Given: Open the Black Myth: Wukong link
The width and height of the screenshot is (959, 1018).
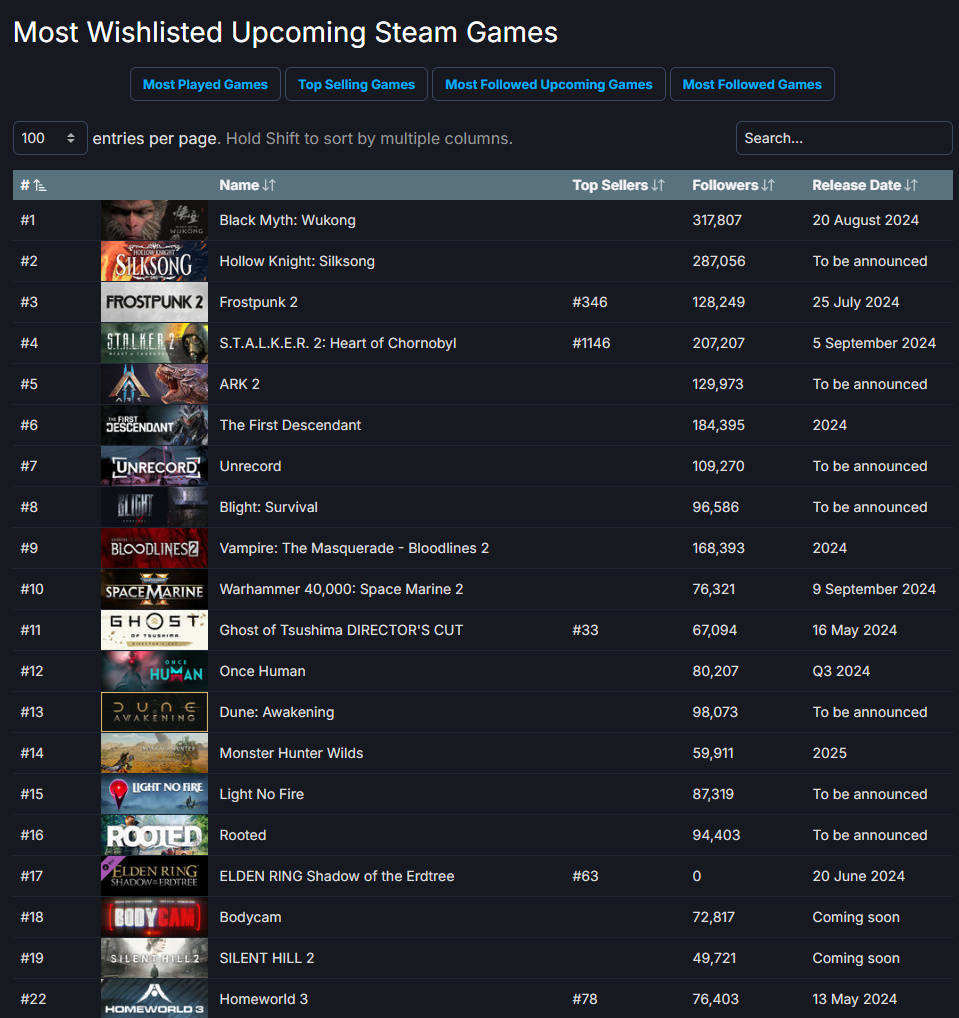Looking at the screenshot, I should tap(288, 220).
